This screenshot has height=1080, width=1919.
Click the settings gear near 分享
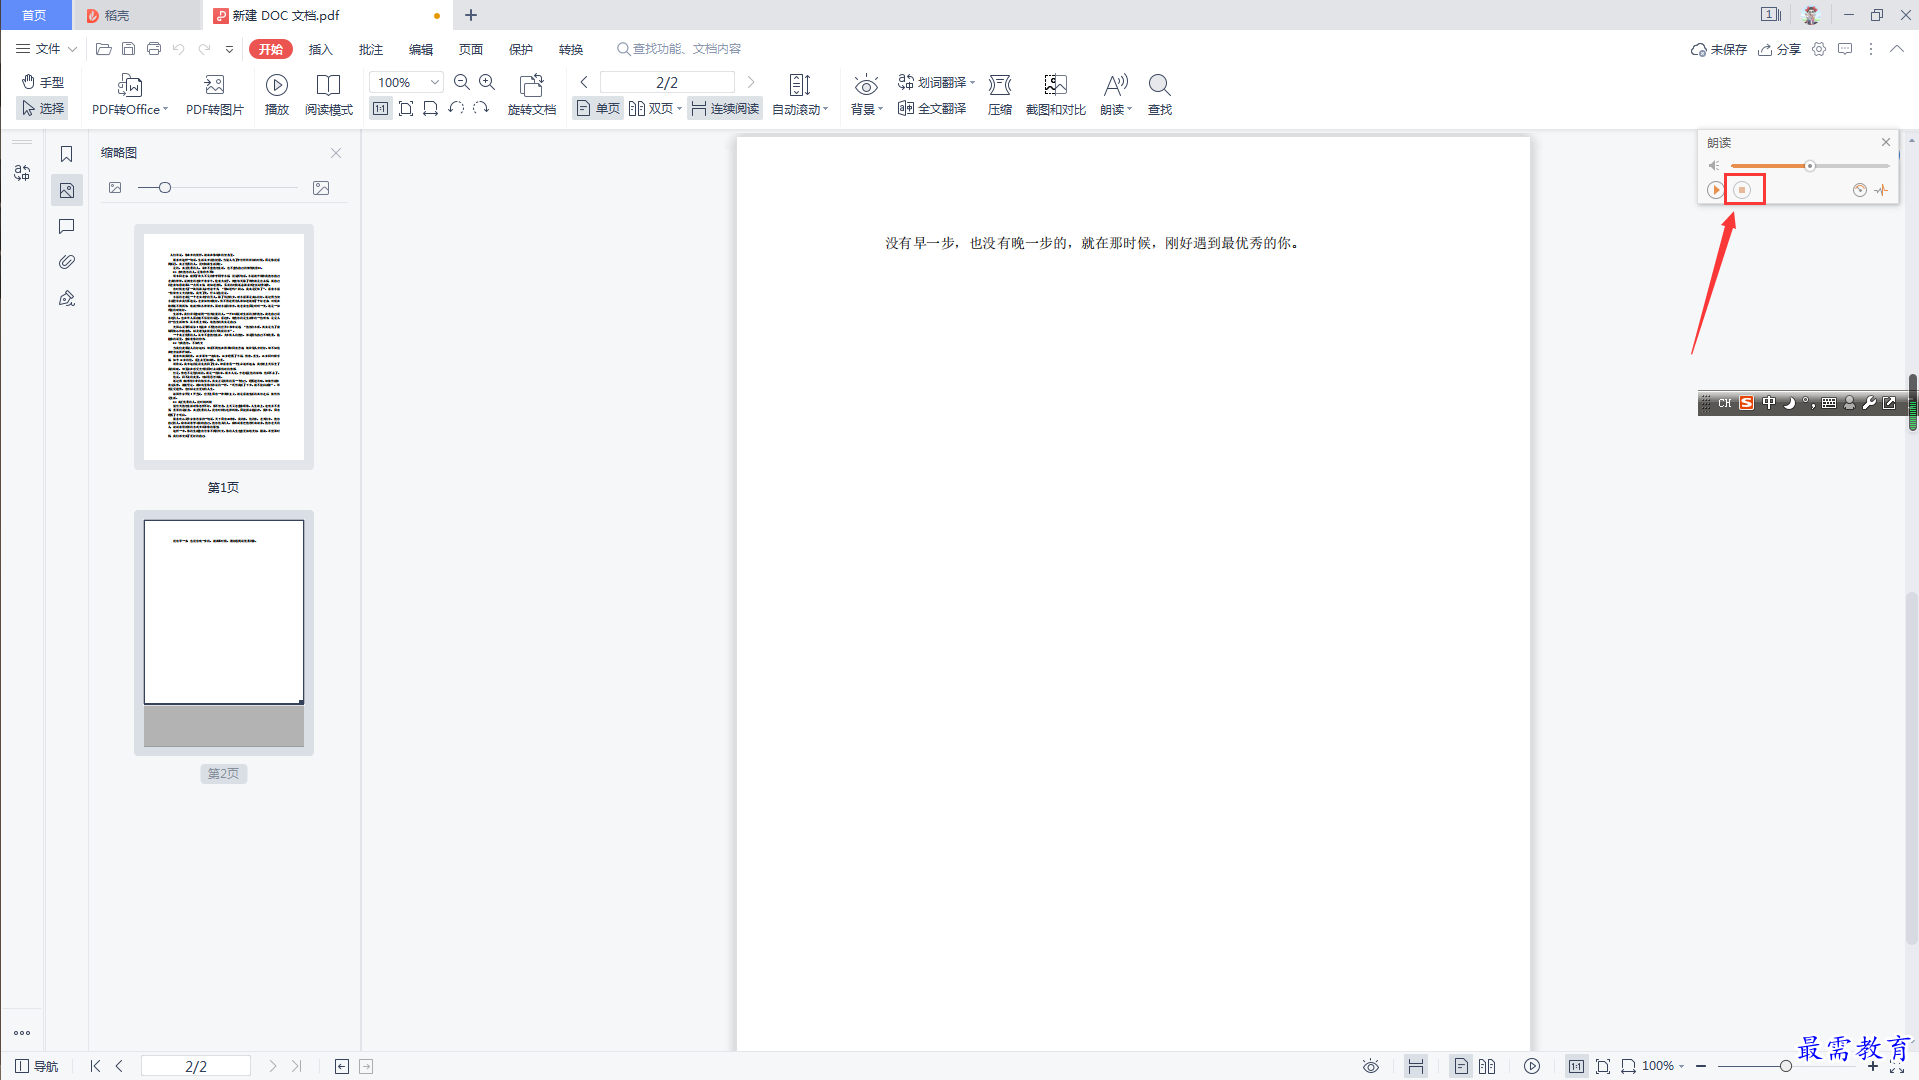pos(1819,49)
